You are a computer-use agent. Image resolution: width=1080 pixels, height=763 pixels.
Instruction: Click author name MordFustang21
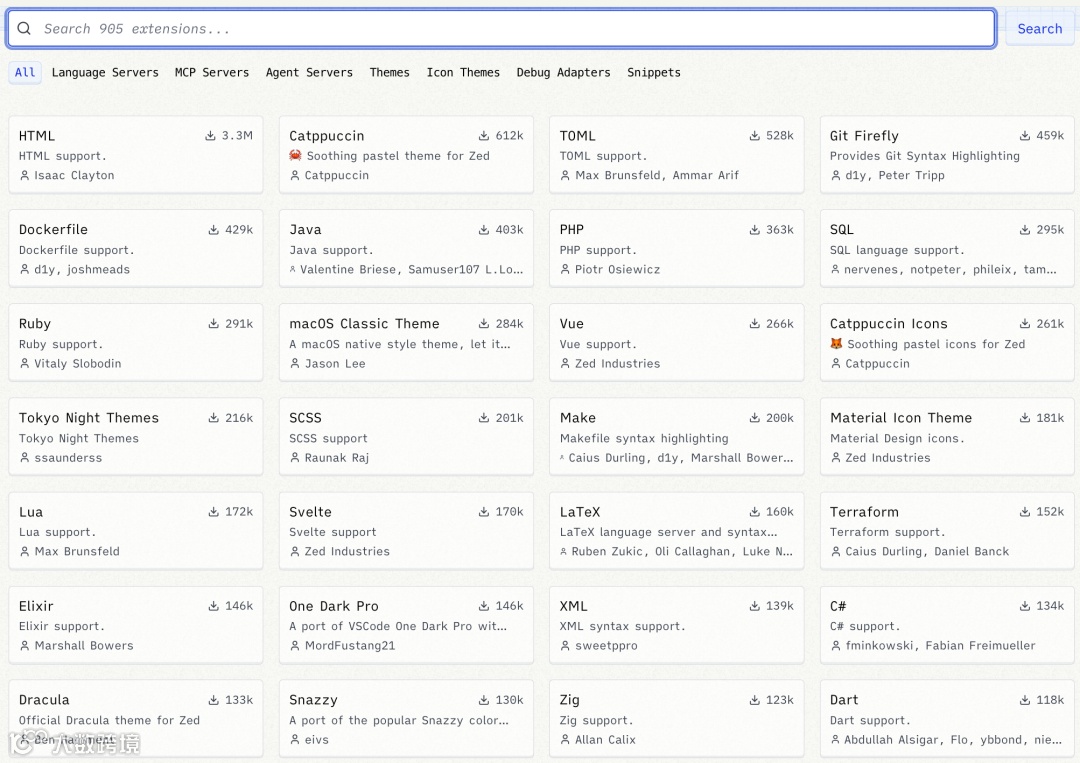click(x=350, y=646)
